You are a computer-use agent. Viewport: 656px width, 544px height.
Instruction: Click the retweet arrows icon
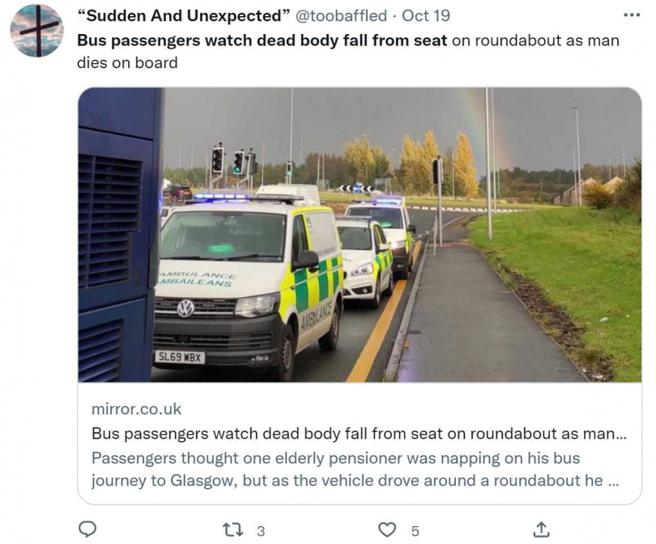(x=233, y=530)
